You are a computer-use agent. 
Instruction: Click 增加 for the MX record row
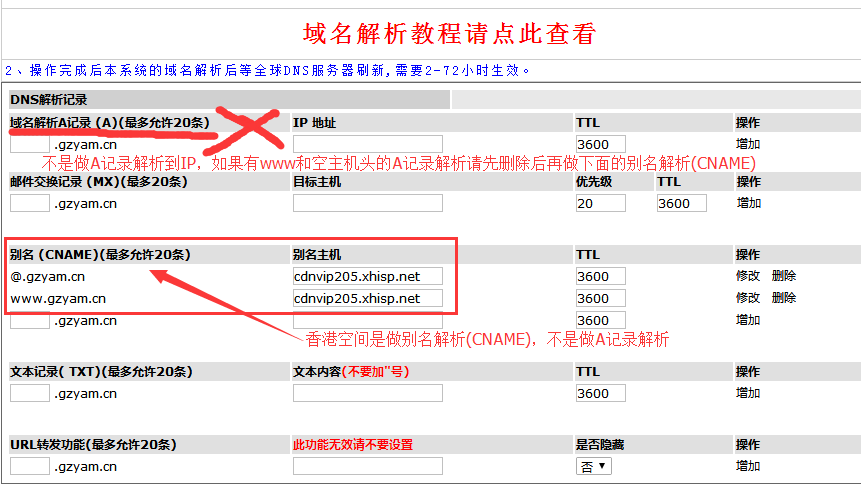[748, 203]
